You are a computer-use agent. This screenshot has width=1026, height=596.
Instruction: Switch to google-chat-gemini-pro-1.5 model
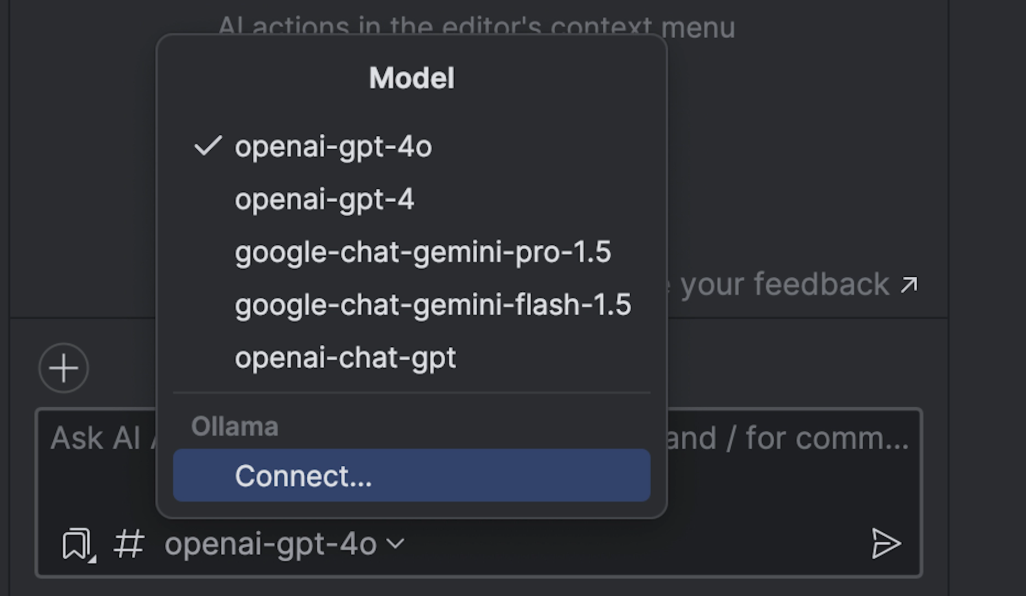(422, 252)
